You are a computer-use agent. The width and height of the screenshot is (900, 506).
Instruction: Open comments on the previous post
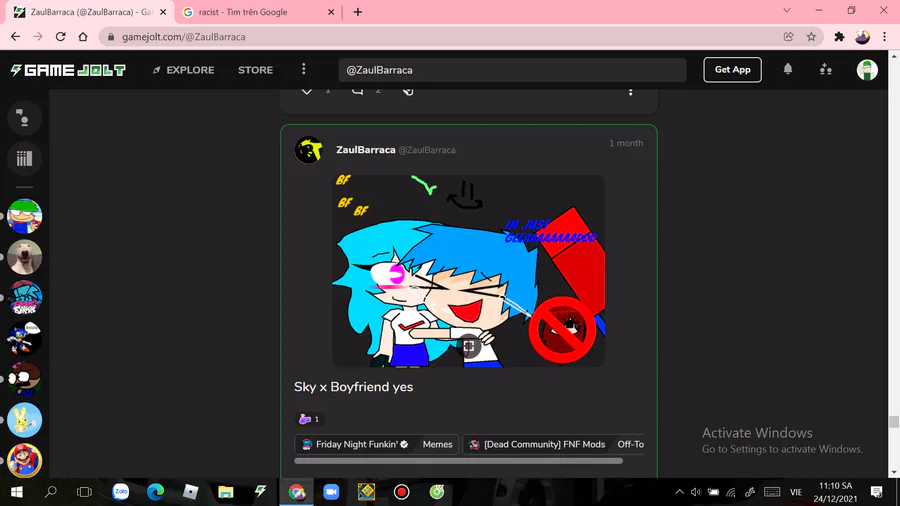(x=357, y=91)
